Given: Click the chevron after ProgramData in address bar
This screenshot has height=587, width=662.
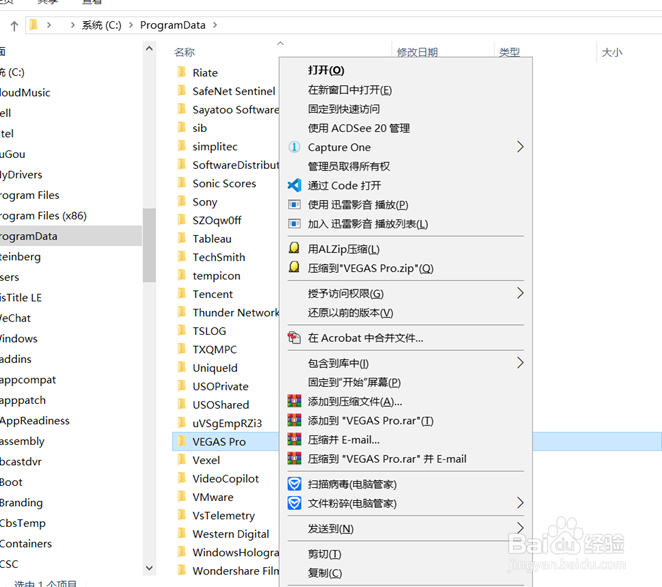Looking at the screenshot, I should coord(215,25).
